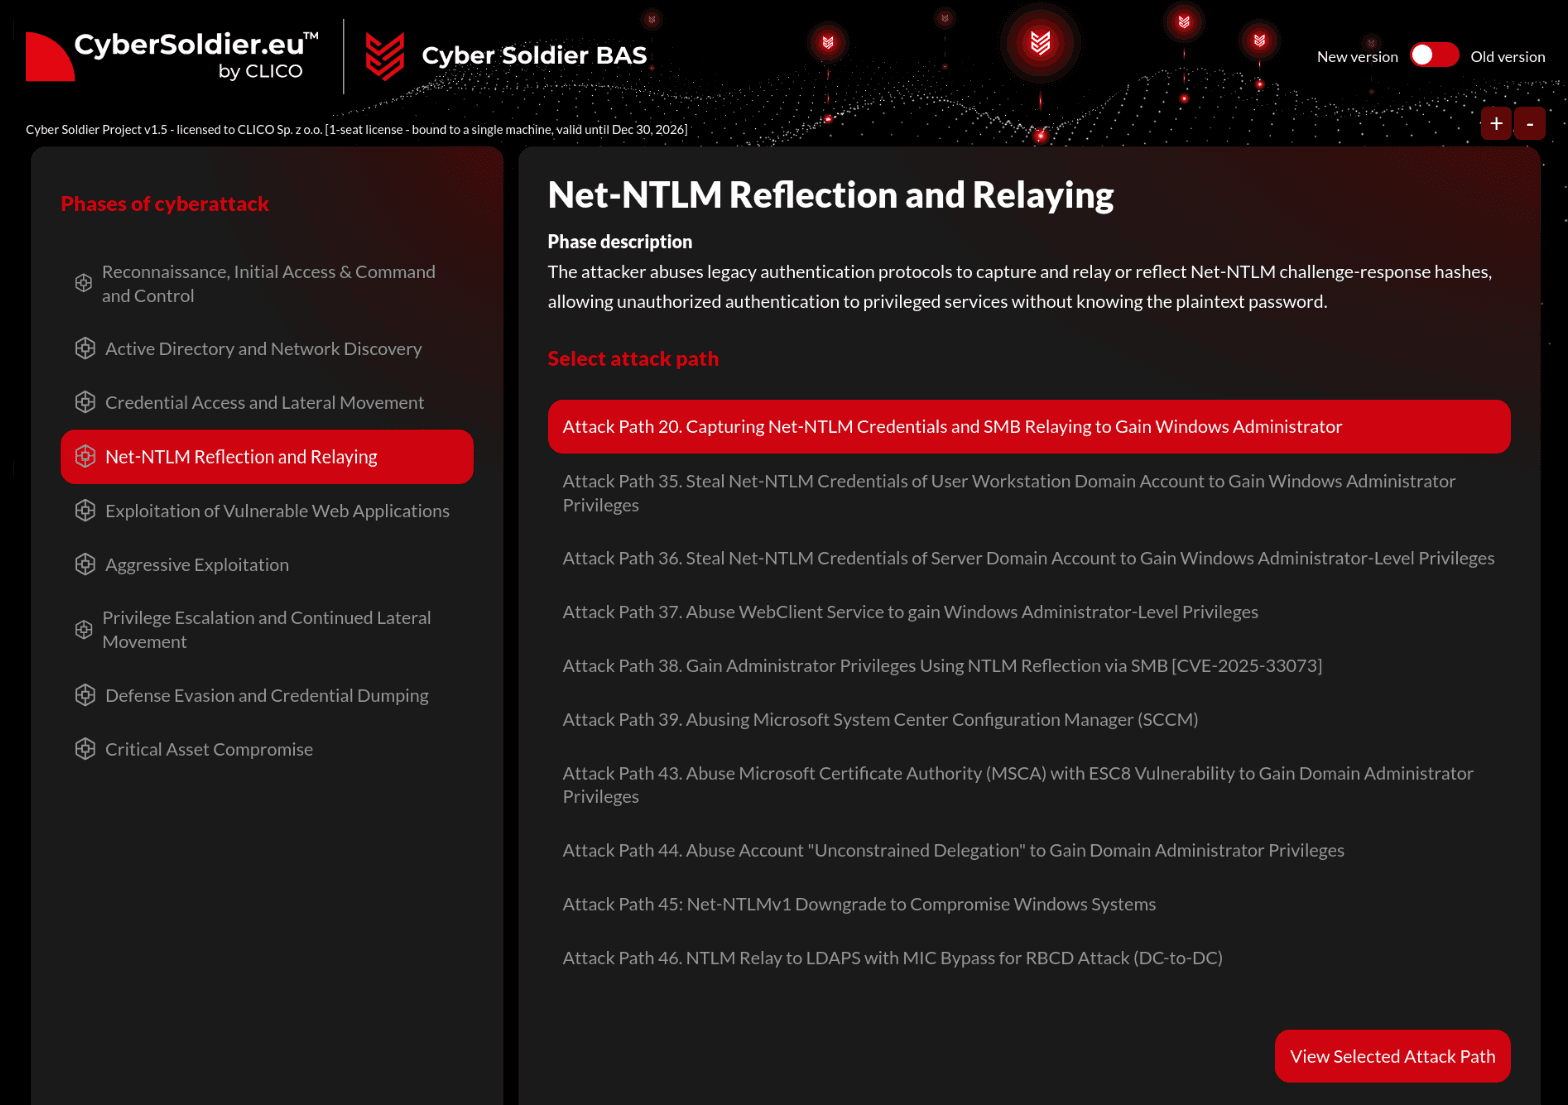Viewport: 1568px width, 1105px height.
Task: Click the Defense Evasion phase icon
Action: (x=85, y=695)
